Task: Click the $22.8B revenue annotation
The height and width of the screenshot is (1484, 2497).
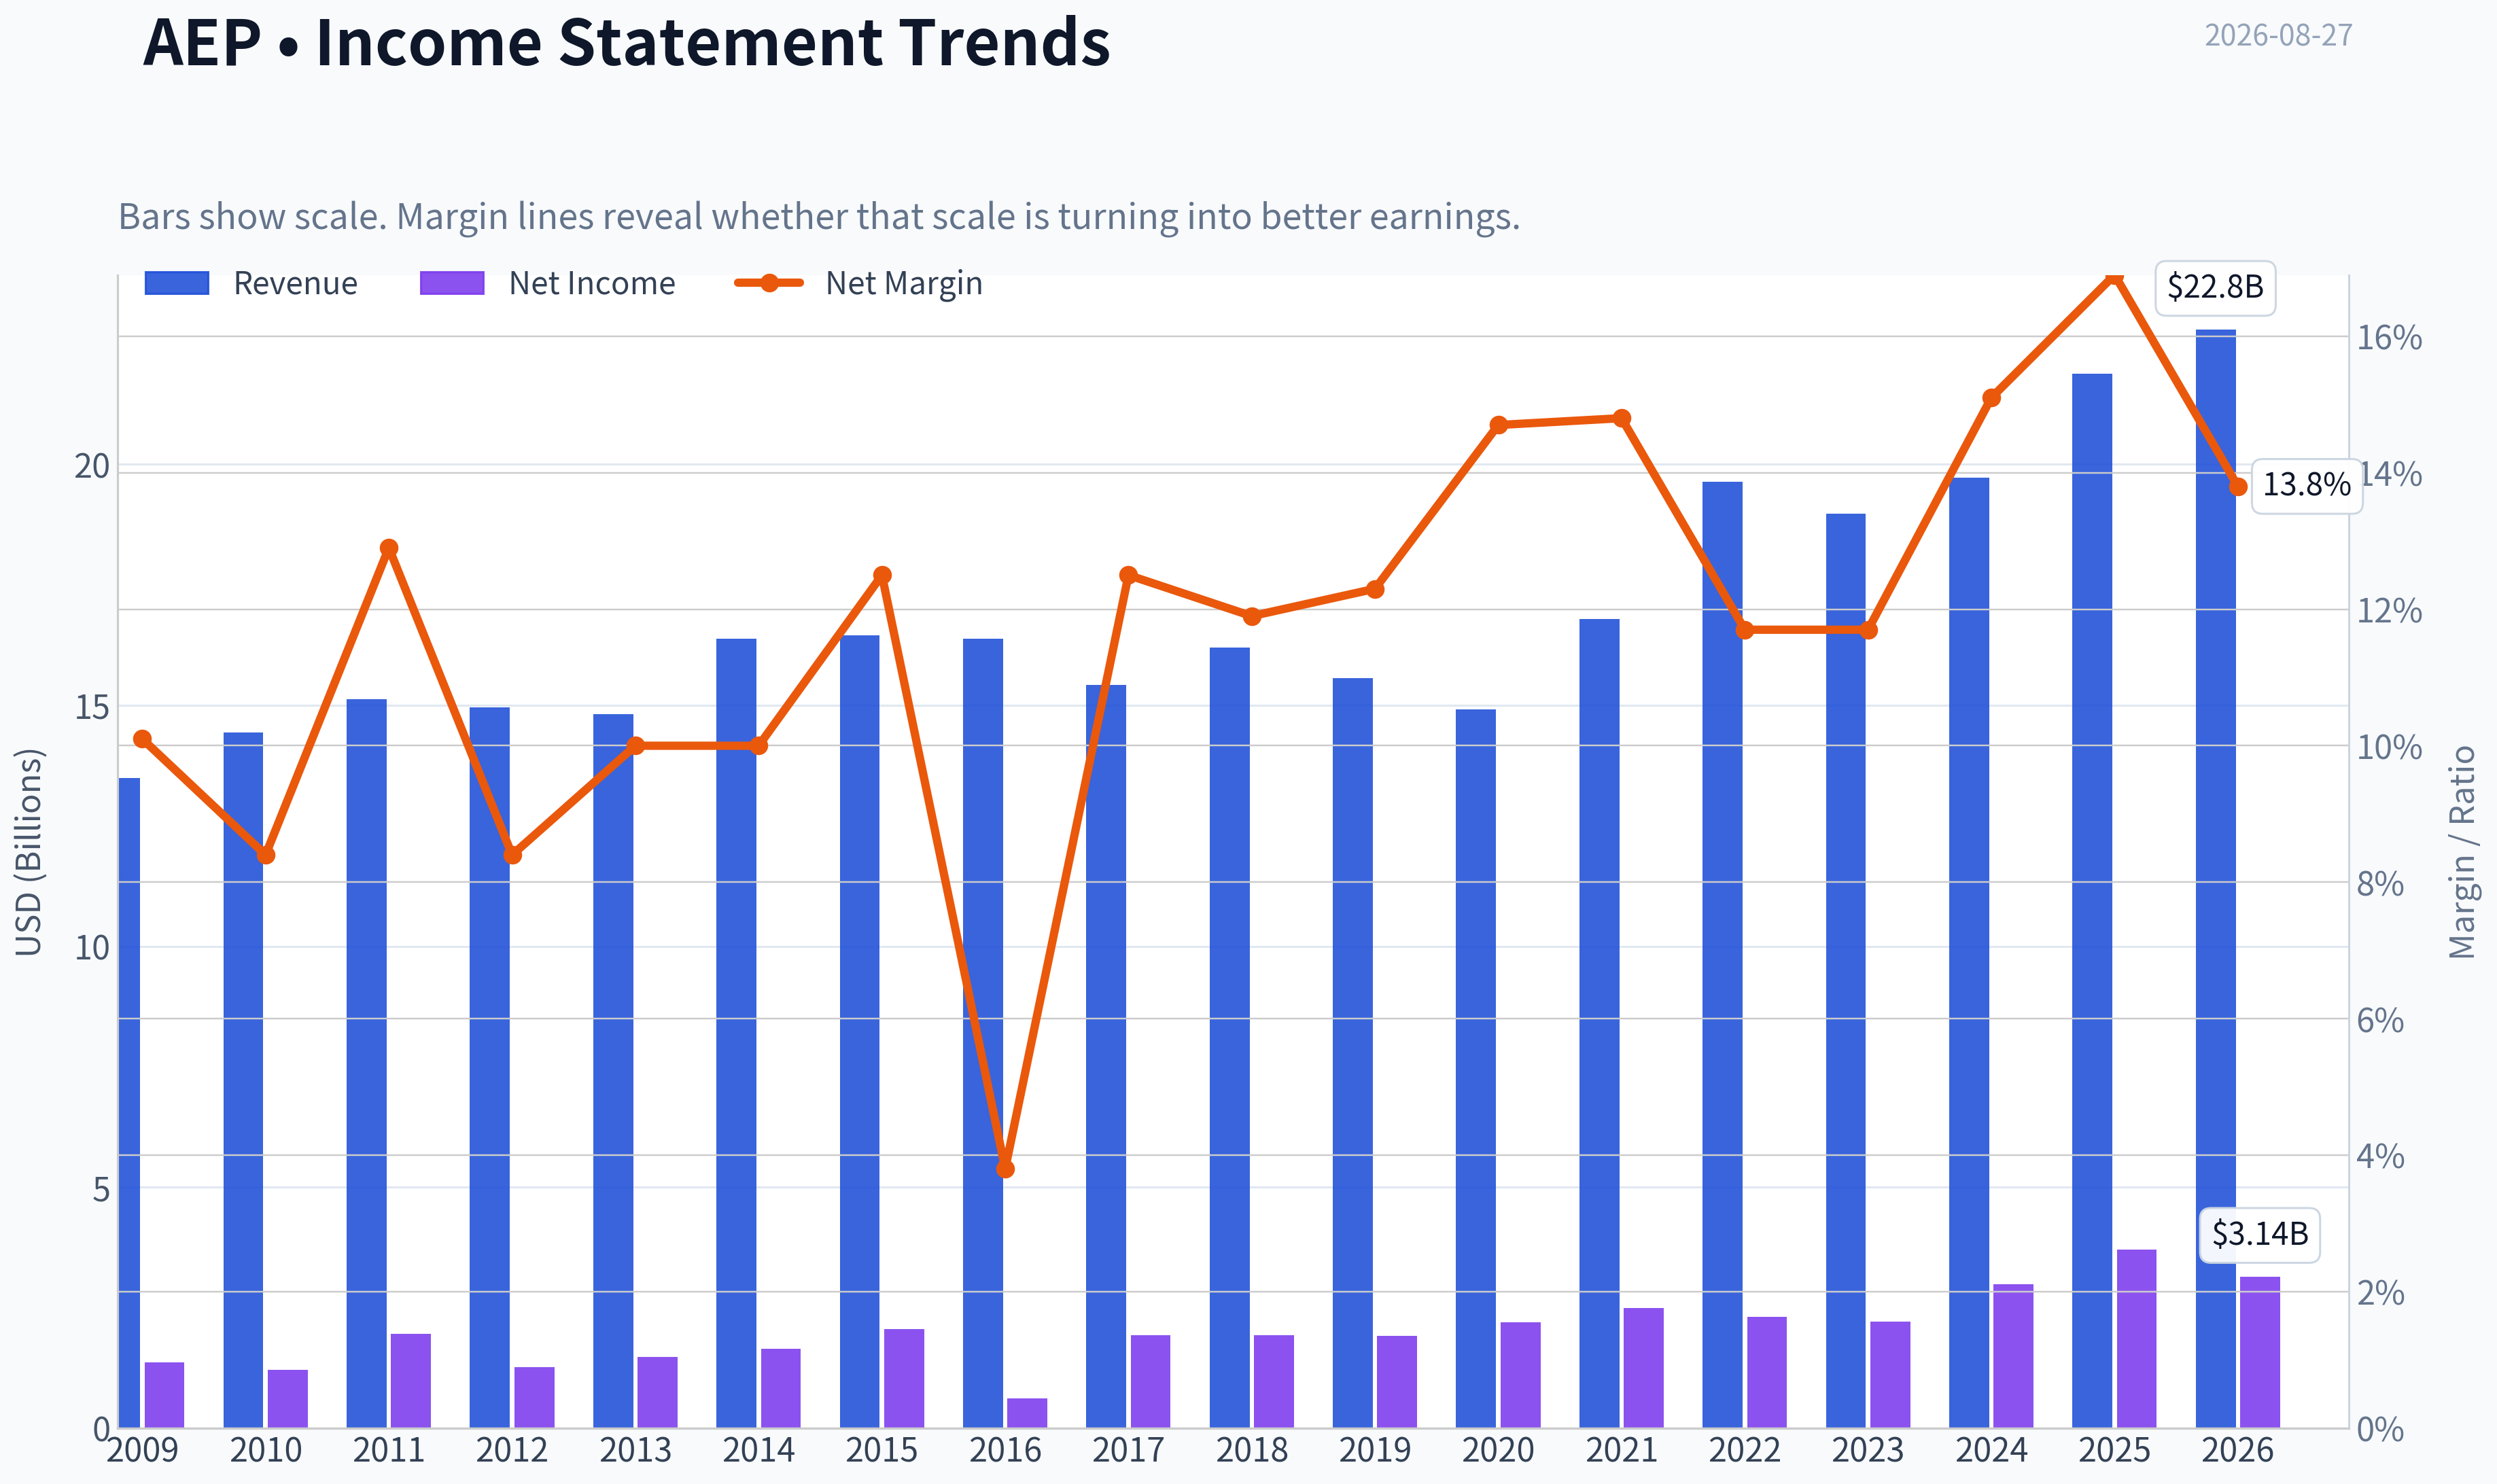Action: coord(2215,288)
